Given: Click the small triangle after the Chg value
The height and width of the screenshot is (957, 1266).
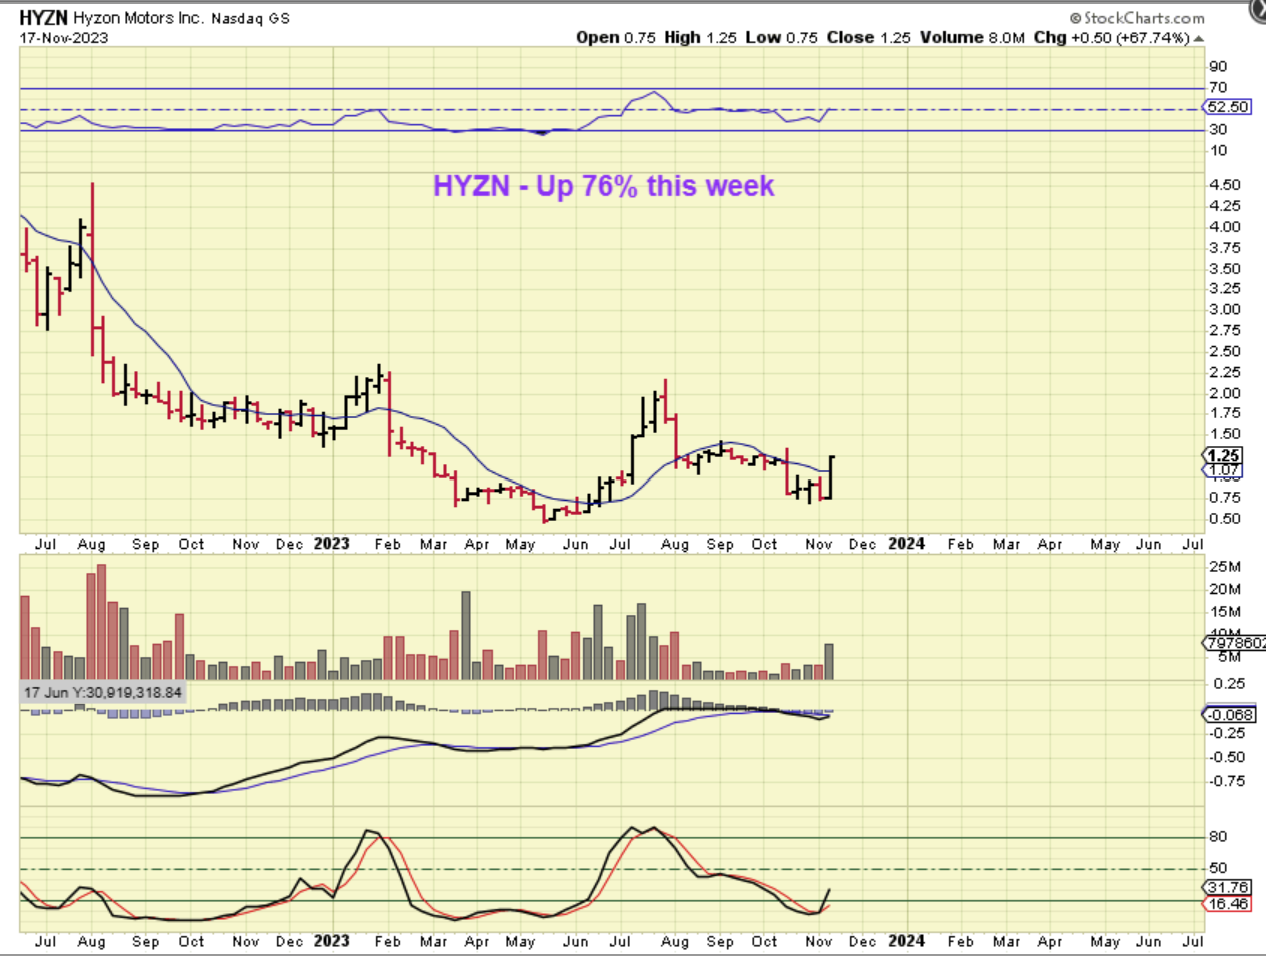Looking at the screenshot, I should click(1199, 38).
